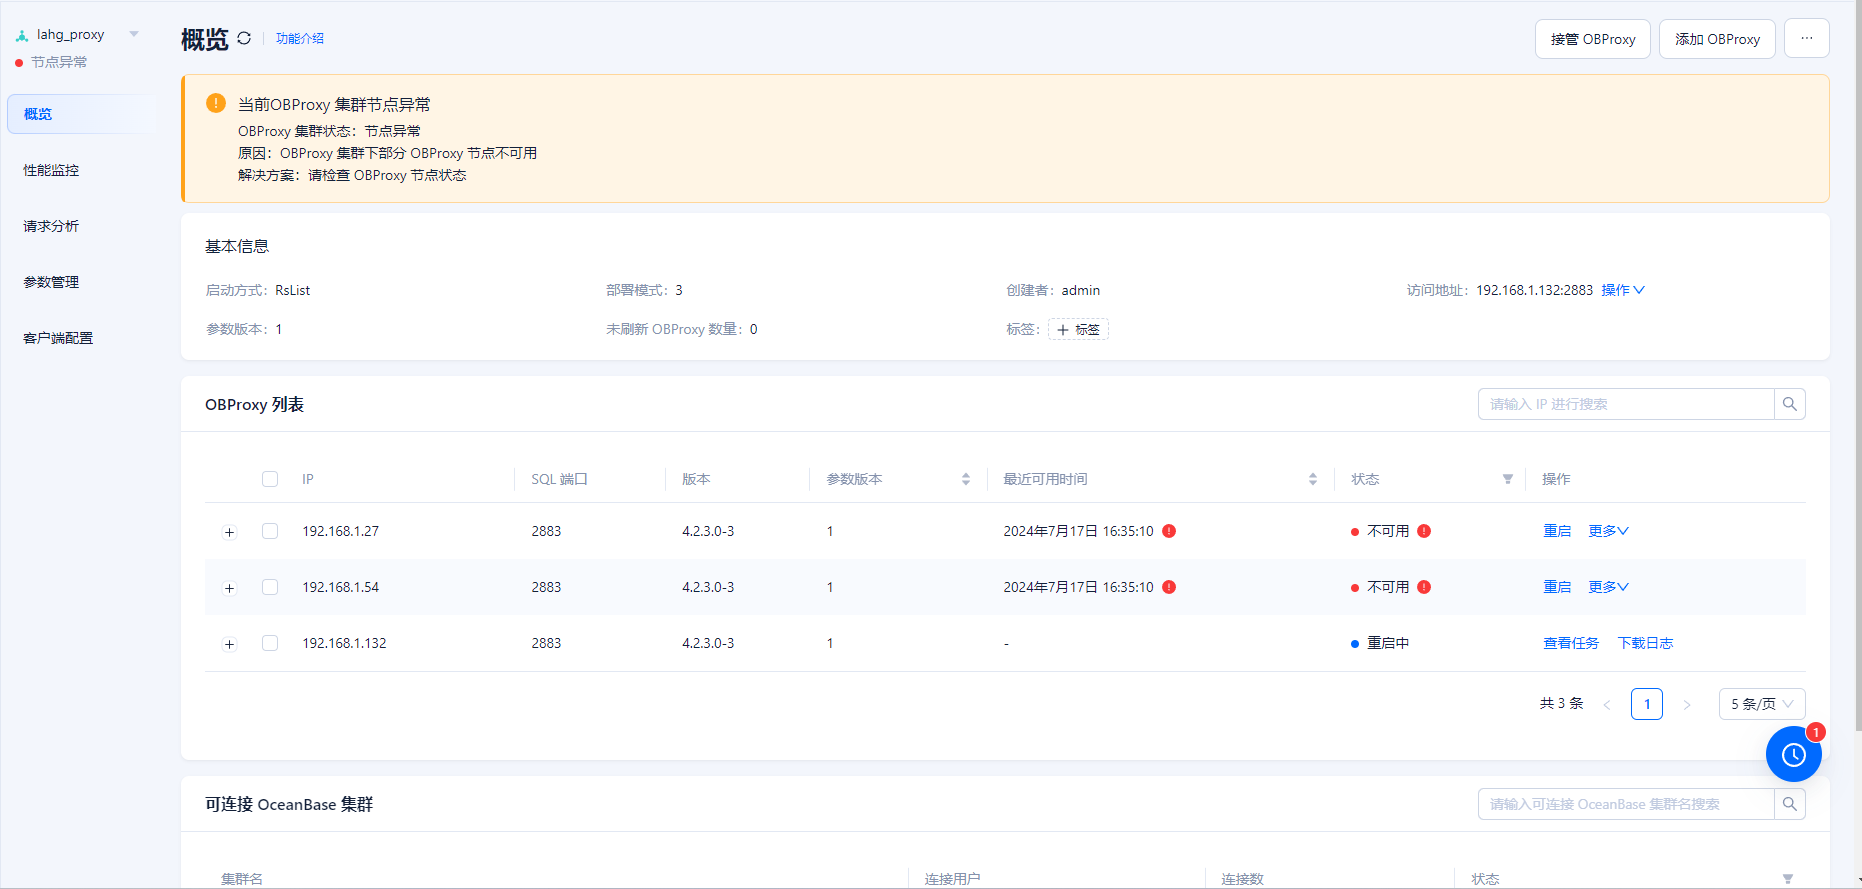
Task: Focus the OceanBase cluster name search field
Action: [1626, 804]
